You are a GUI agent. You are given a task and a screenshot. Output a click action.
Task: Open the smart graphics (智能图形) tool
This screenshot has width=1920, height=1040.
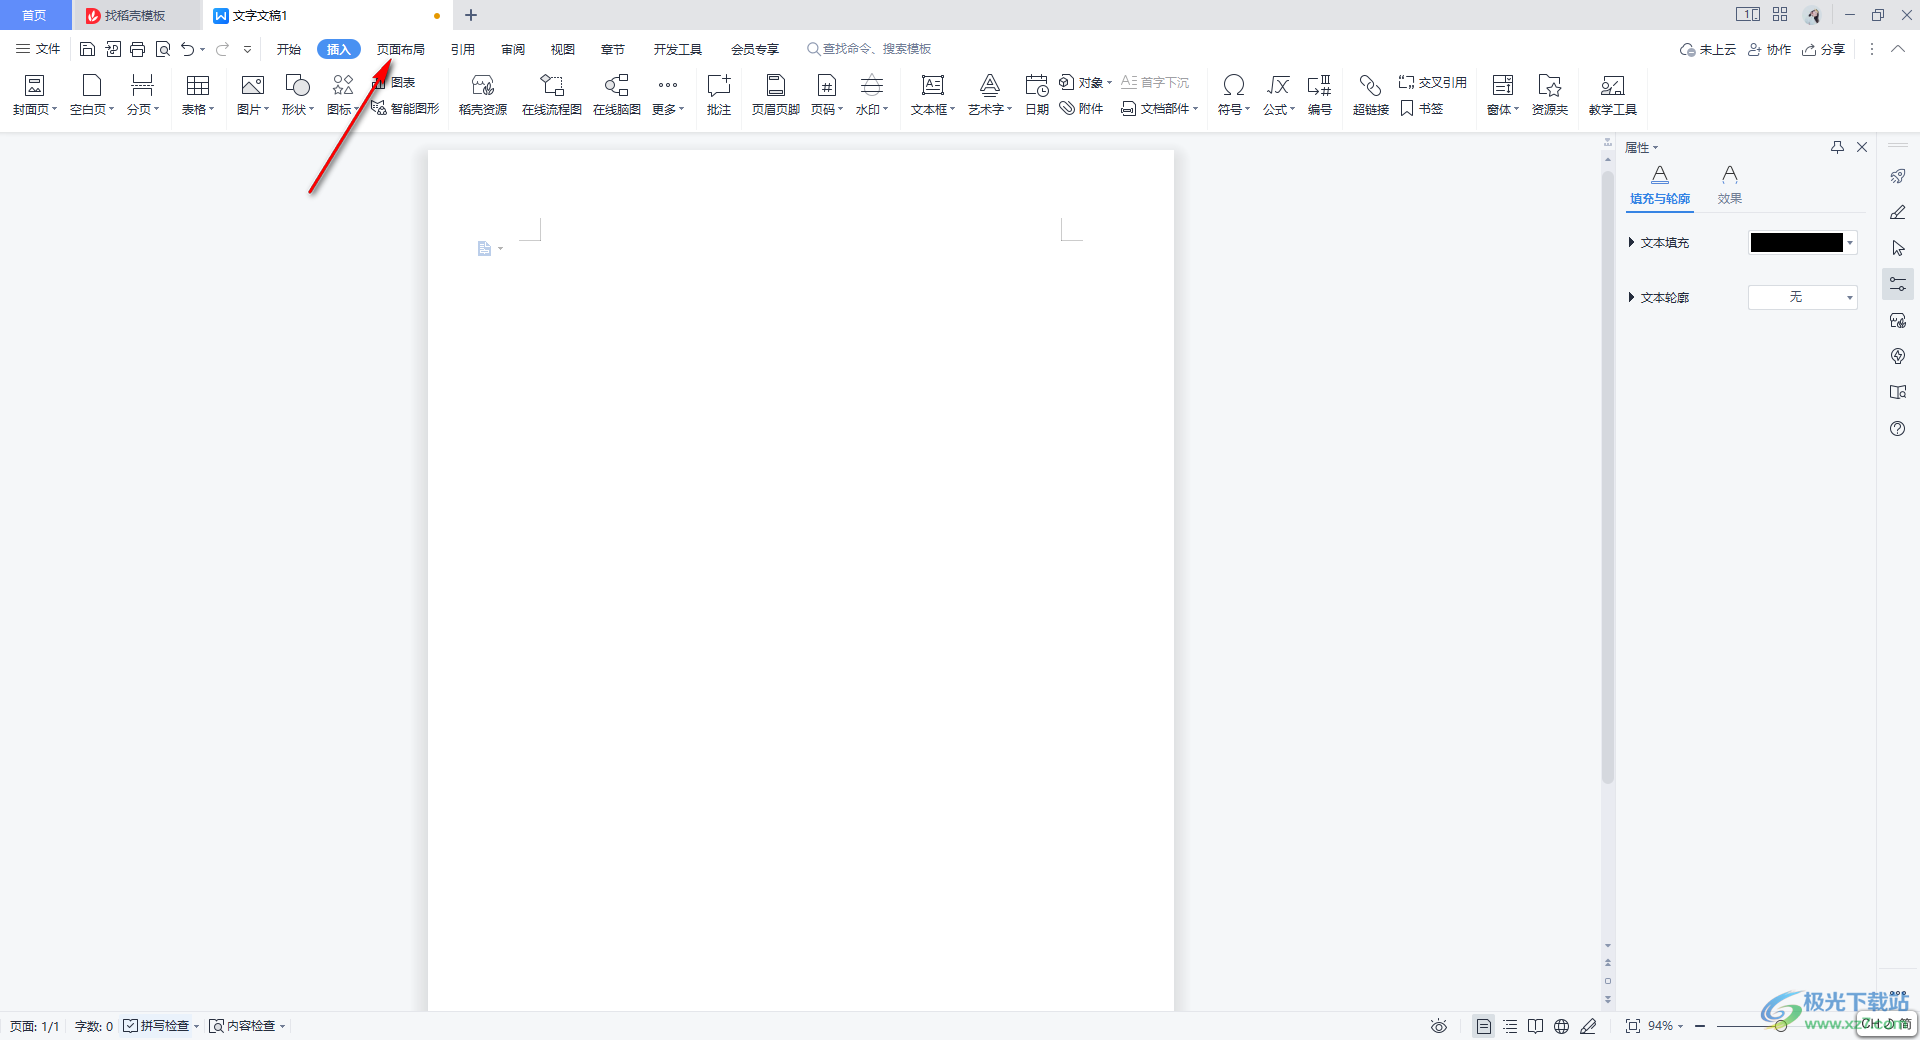[x=406, y=108]
